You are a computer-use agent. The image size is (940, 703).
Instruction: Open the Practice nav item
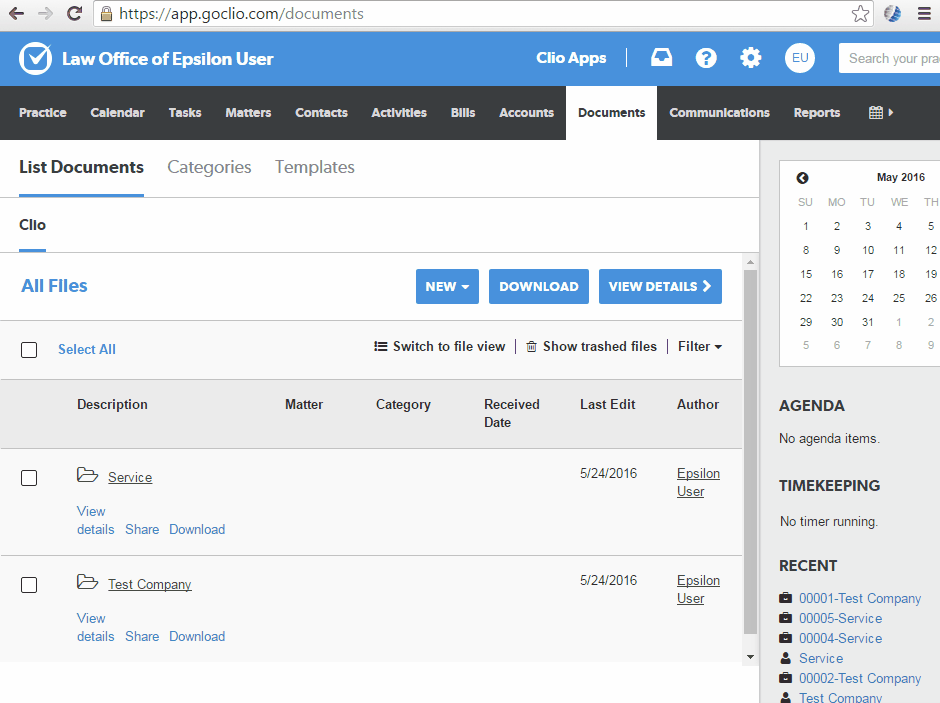(x=43, y=113)
